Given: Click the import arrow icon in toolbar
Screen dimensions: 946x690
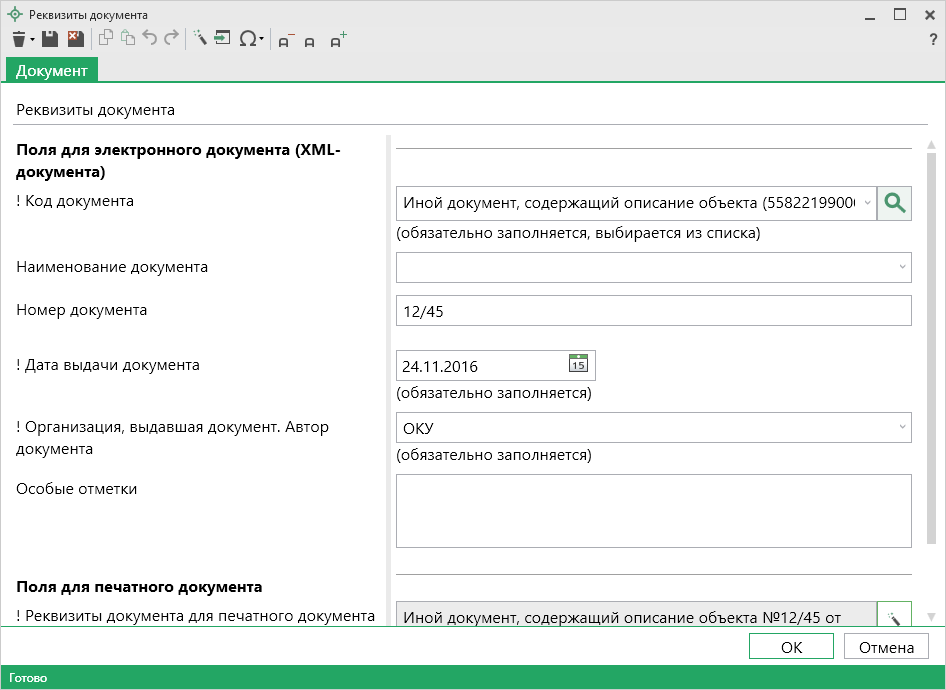Looking at the screenshot, I should 222,39.
